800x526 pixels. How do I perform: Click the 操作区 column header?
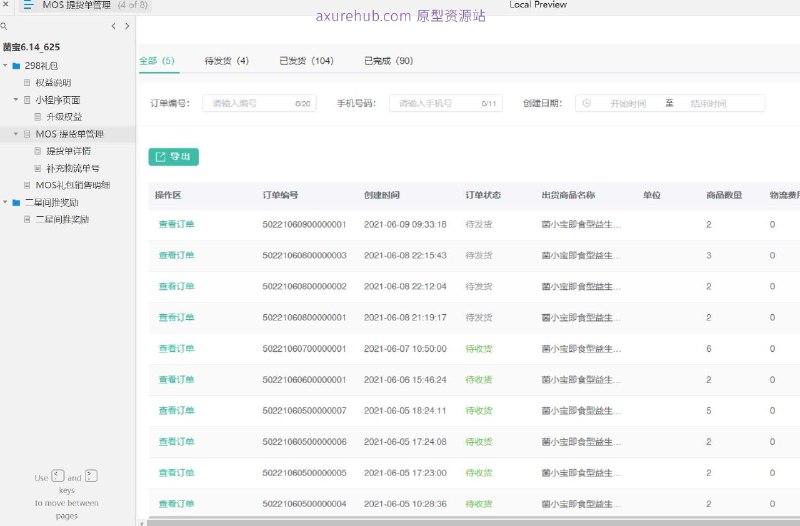[168, 195]
